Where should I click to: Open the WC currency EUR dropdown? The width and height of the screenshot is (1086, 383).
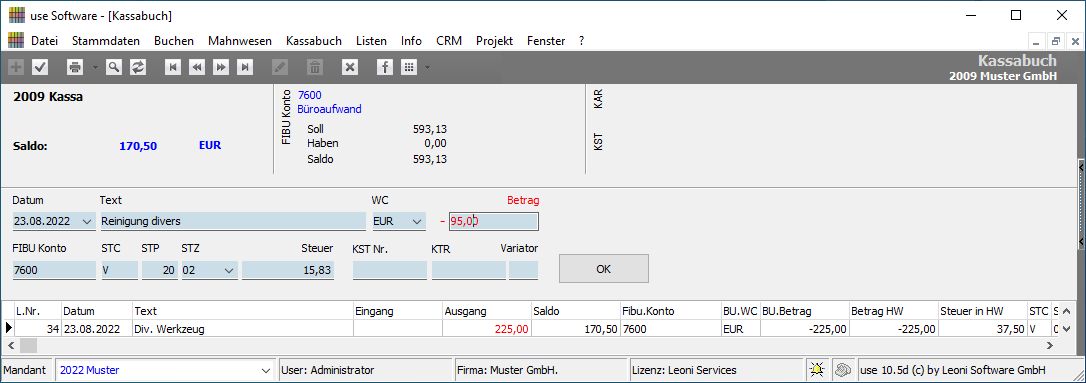[417, 222]
